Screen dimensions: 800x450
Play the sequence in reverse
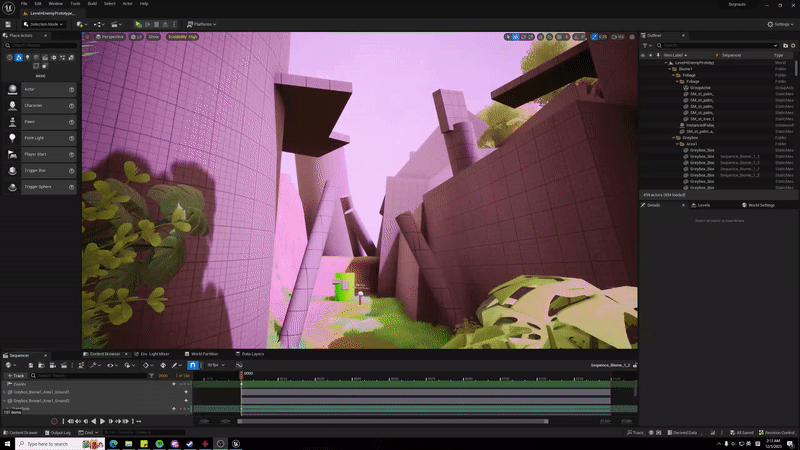tap(93, 421)
